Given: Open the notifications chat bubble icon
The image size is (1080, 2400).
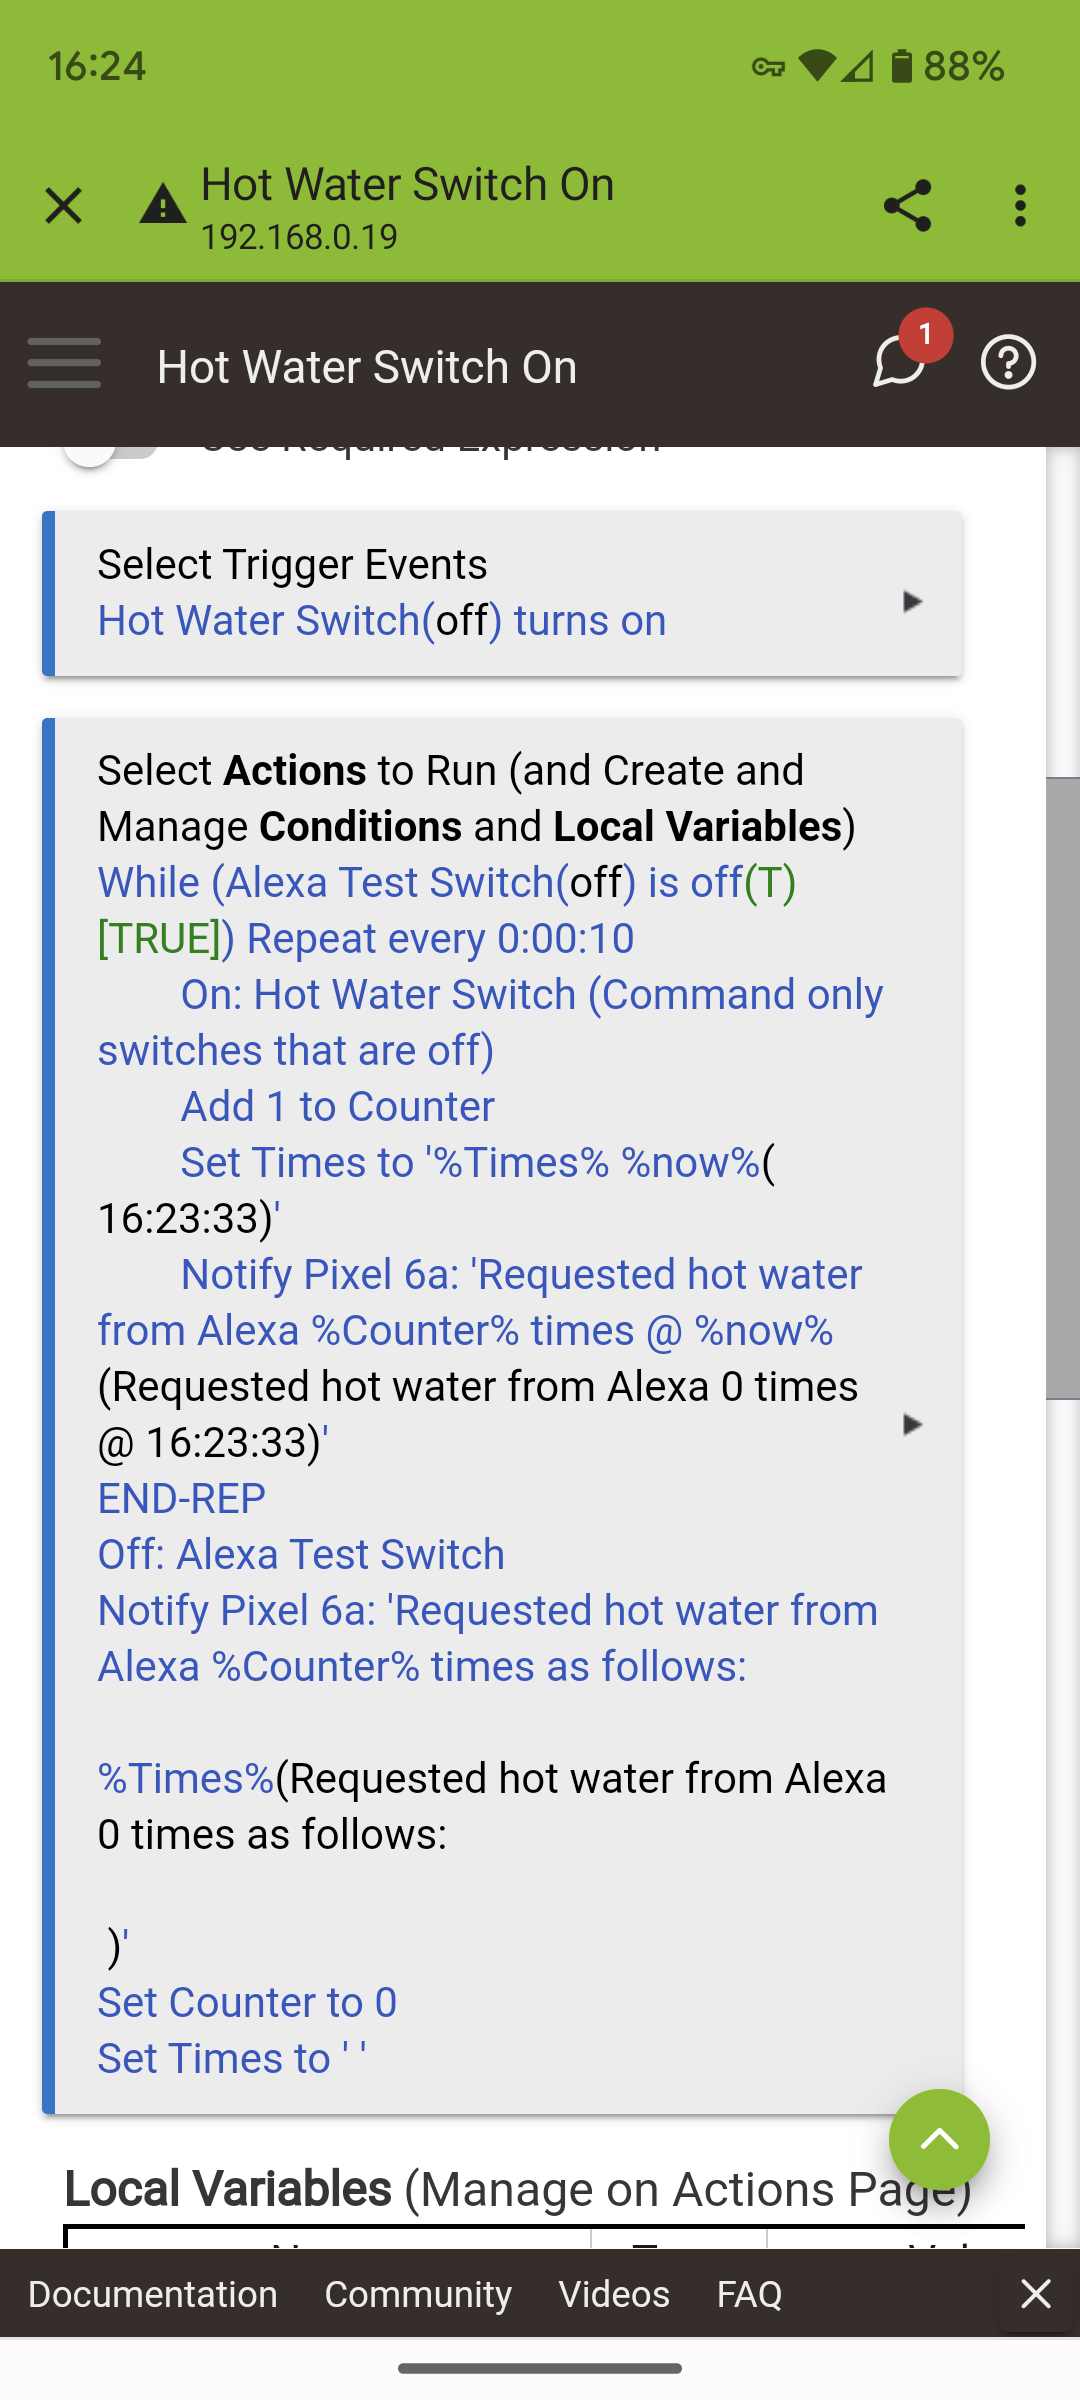Looking at the screenshot, I should point(899,360).
